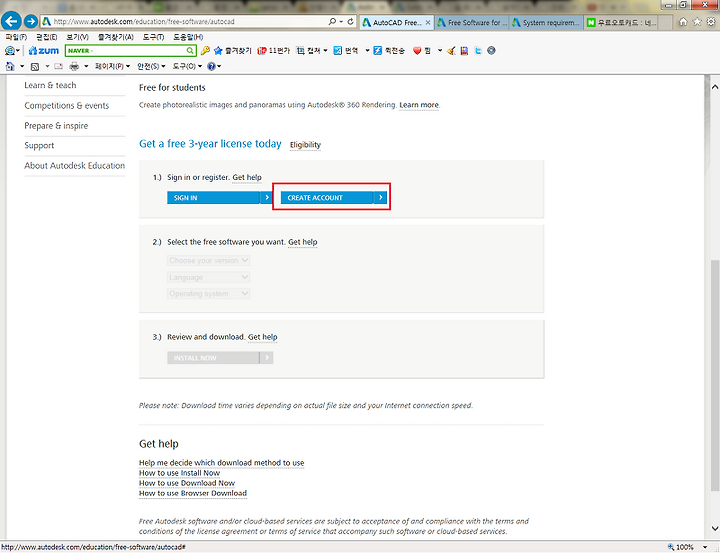720x553 pixels.
Task: Open About Autodesk Education in sidebar
Action: (74, 166)
